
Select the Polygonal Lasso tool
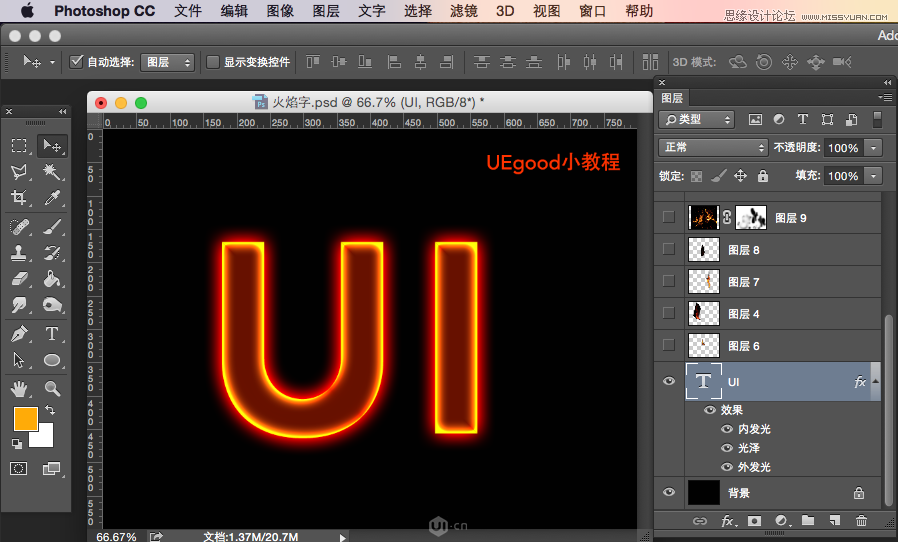19,172
